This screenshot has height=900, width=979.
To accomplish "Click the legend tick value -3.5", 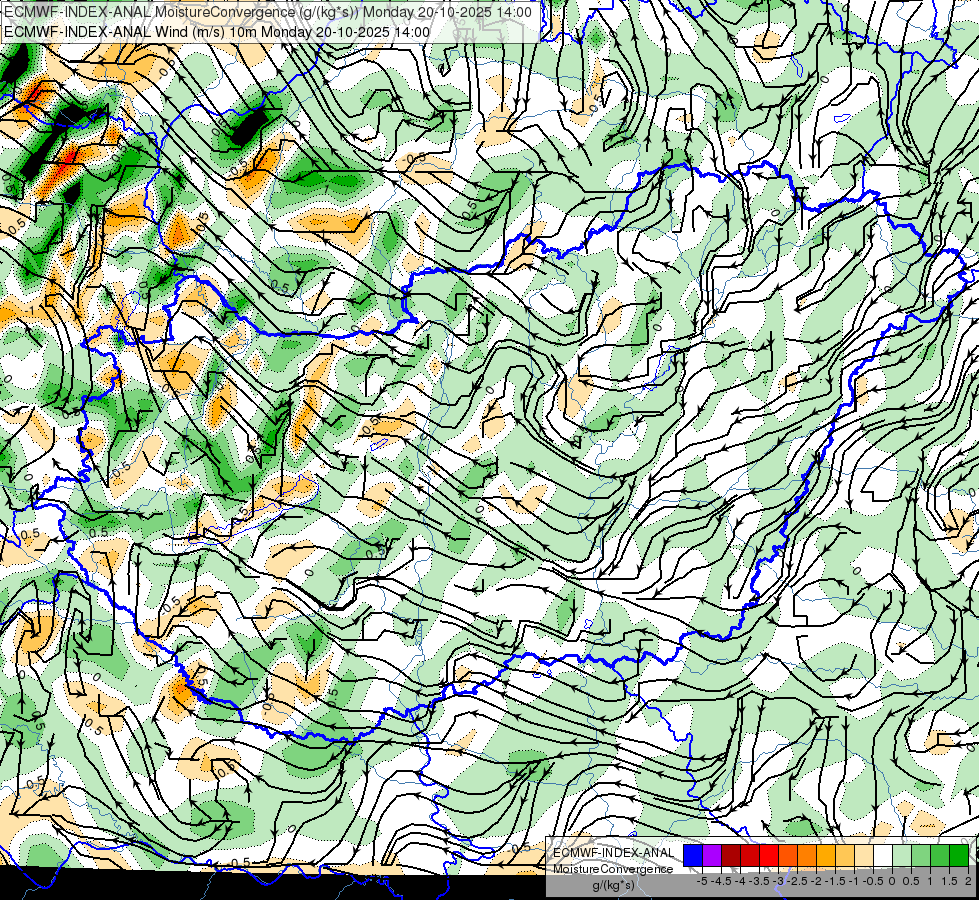I will coord(759,881).
